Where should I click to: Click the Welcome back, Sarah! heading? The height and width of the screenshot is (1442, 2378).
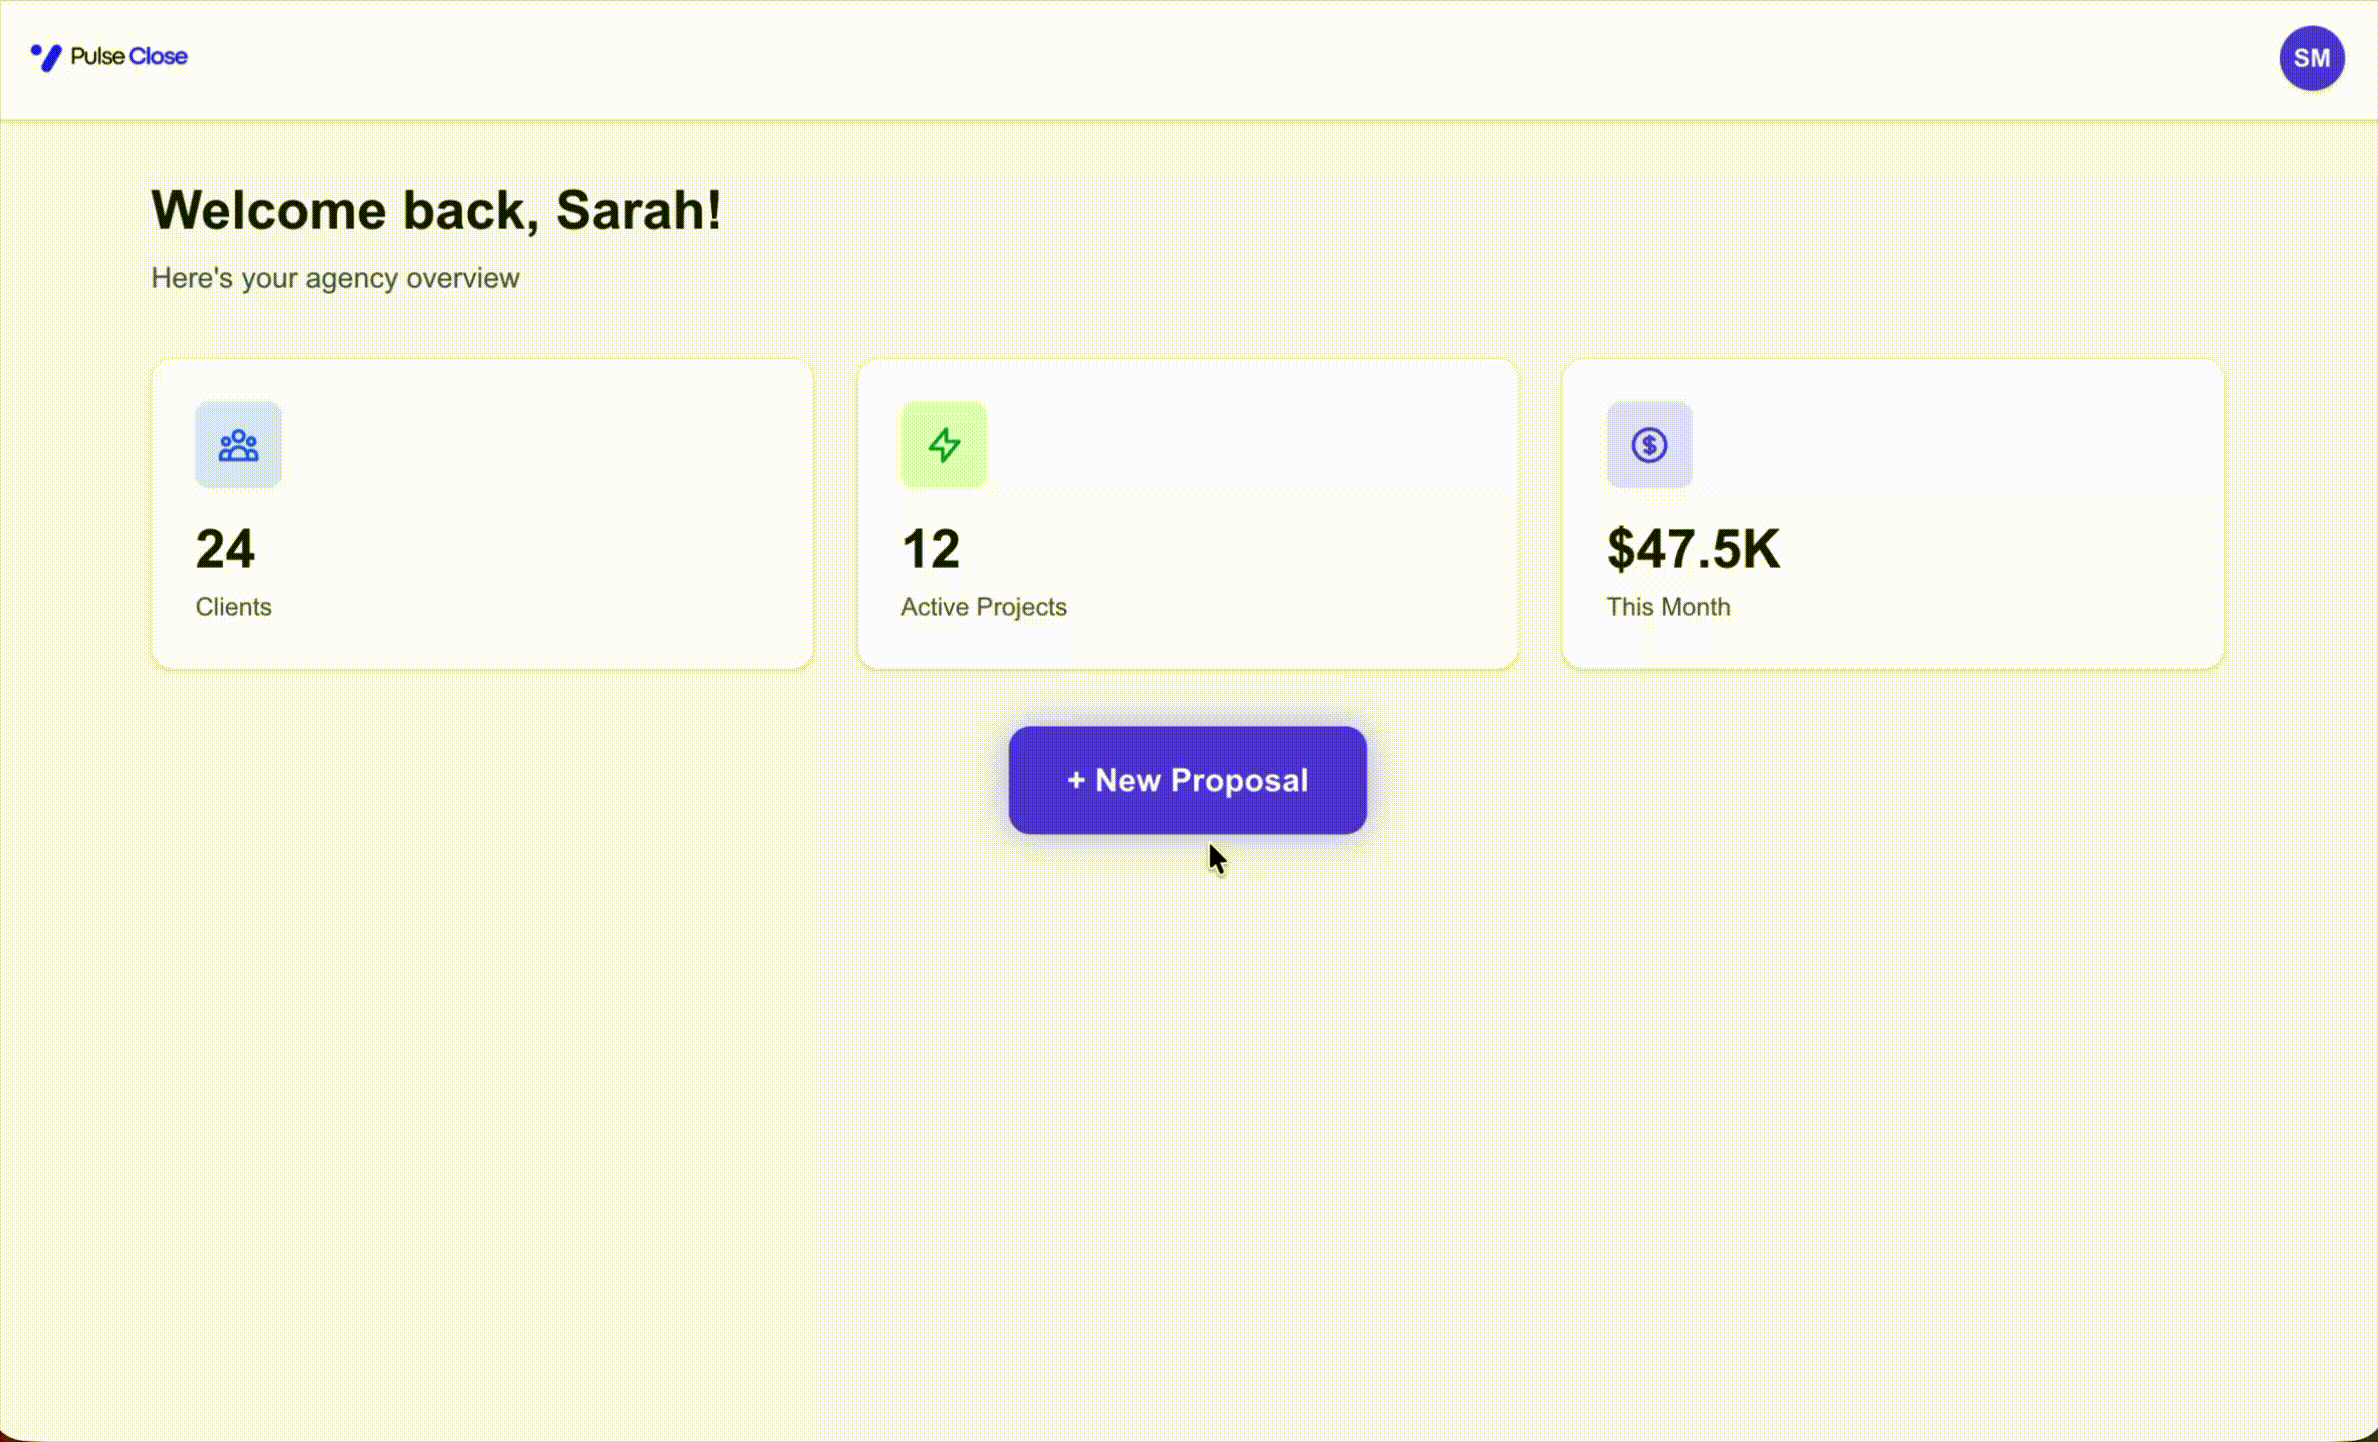point(436,210)
